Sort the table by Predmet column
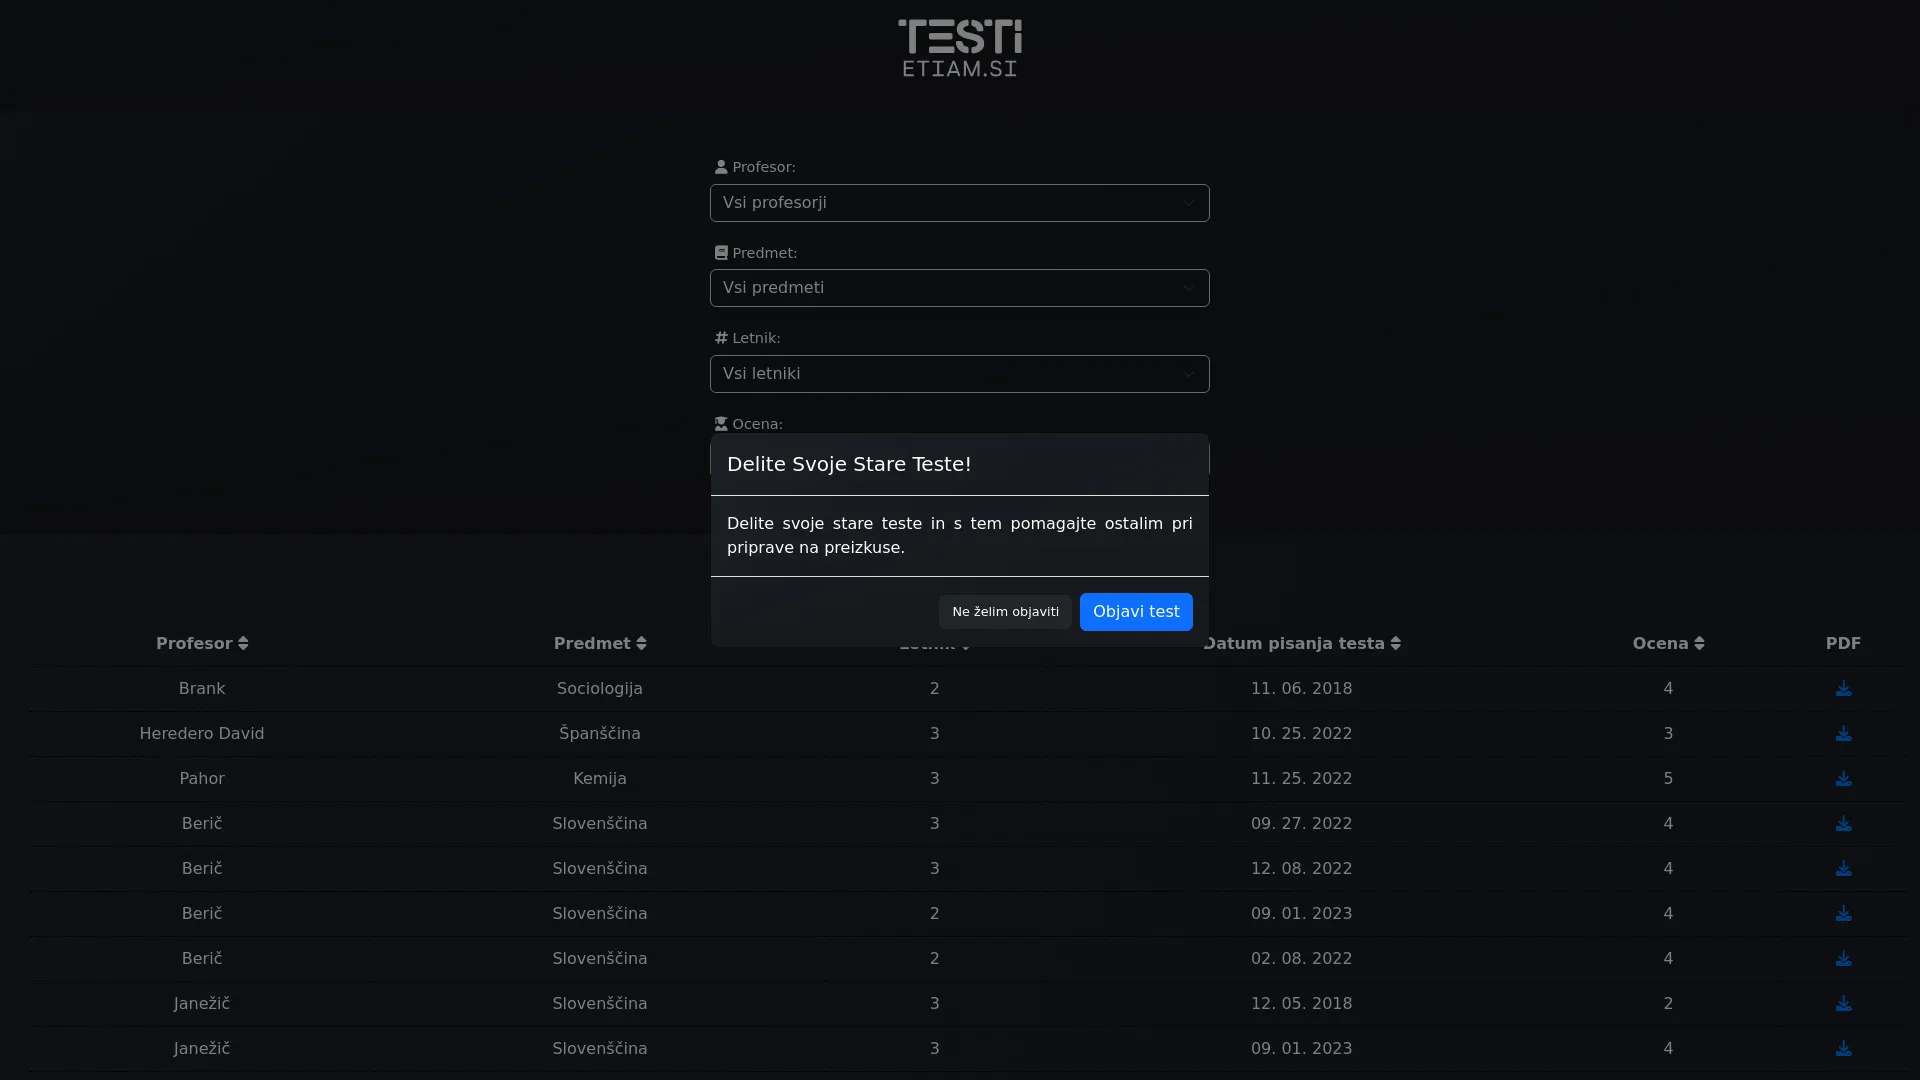 tap(600, 643)
